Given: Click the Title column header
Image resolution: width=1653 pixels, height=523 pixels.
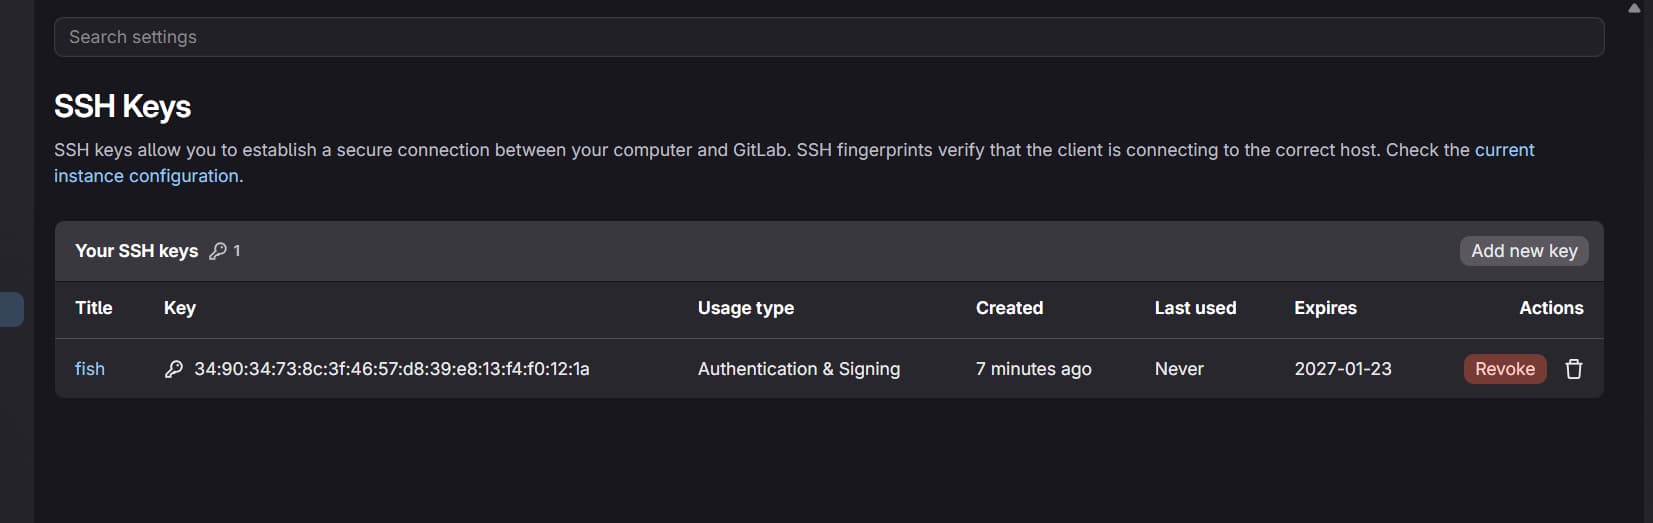Looking at the screenshot, I should point(94,308).
